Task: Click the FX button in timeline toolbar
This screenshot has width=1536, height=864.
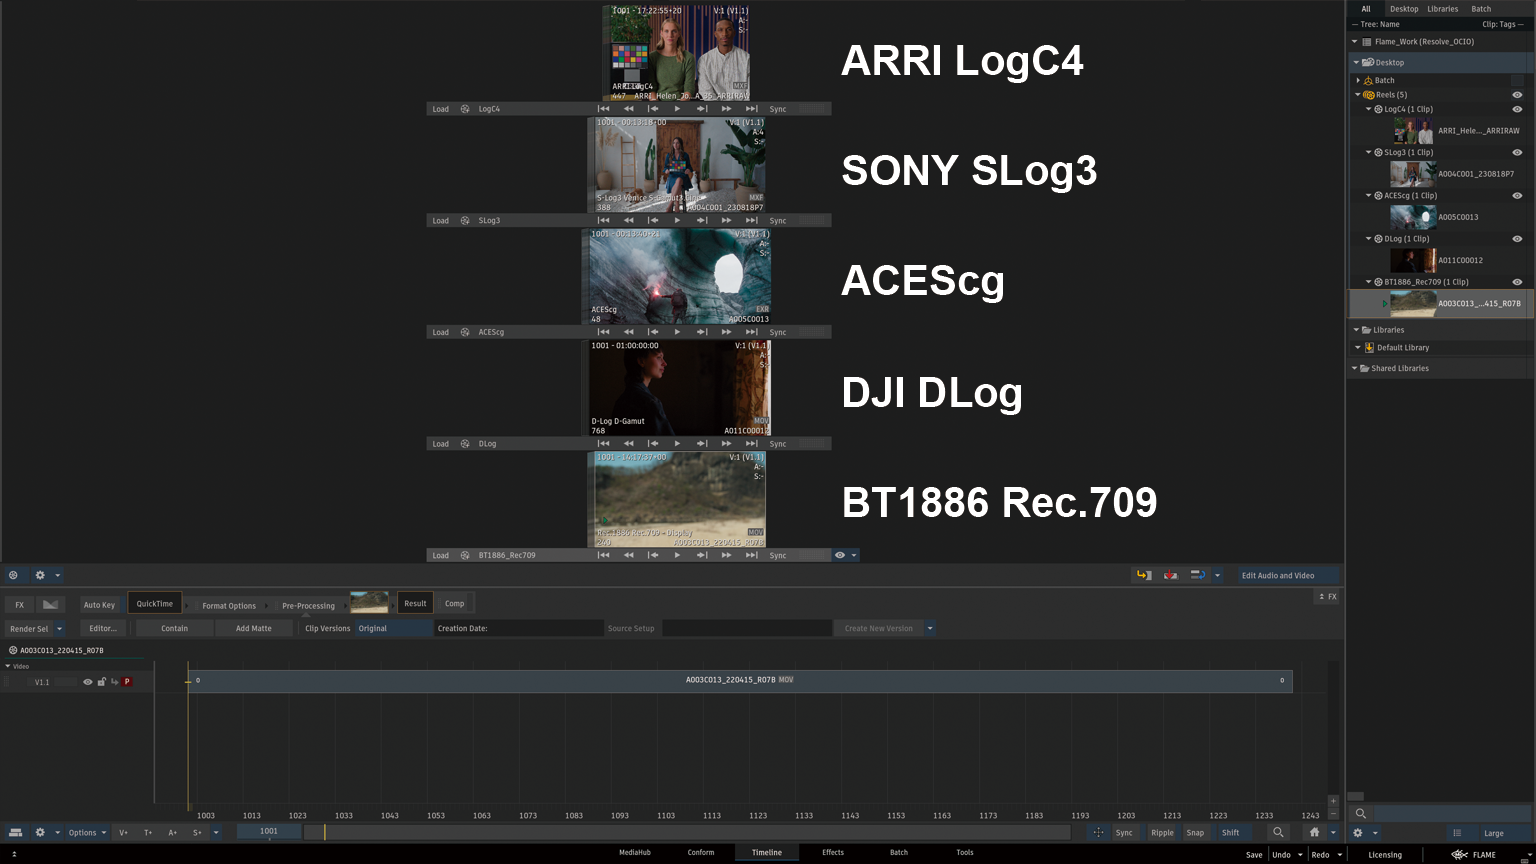Action: point(19,605)
